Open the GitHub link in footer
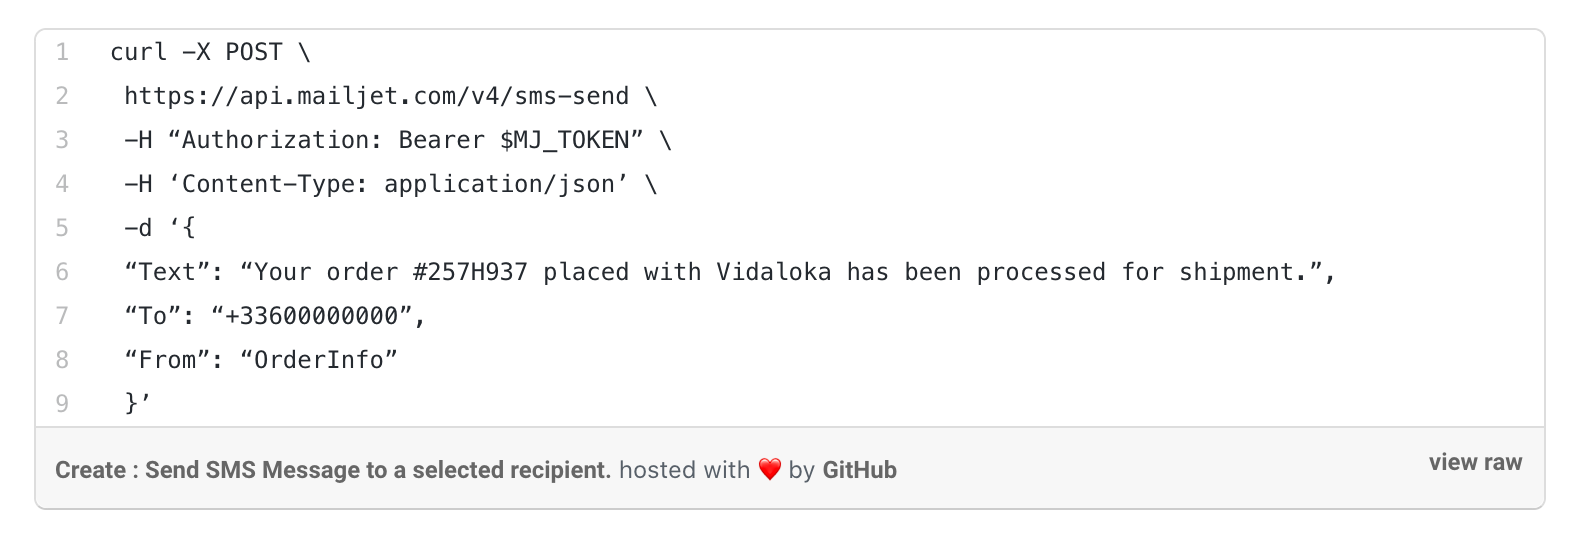Screen dimensions: 1576x540 tap(859, 470)
